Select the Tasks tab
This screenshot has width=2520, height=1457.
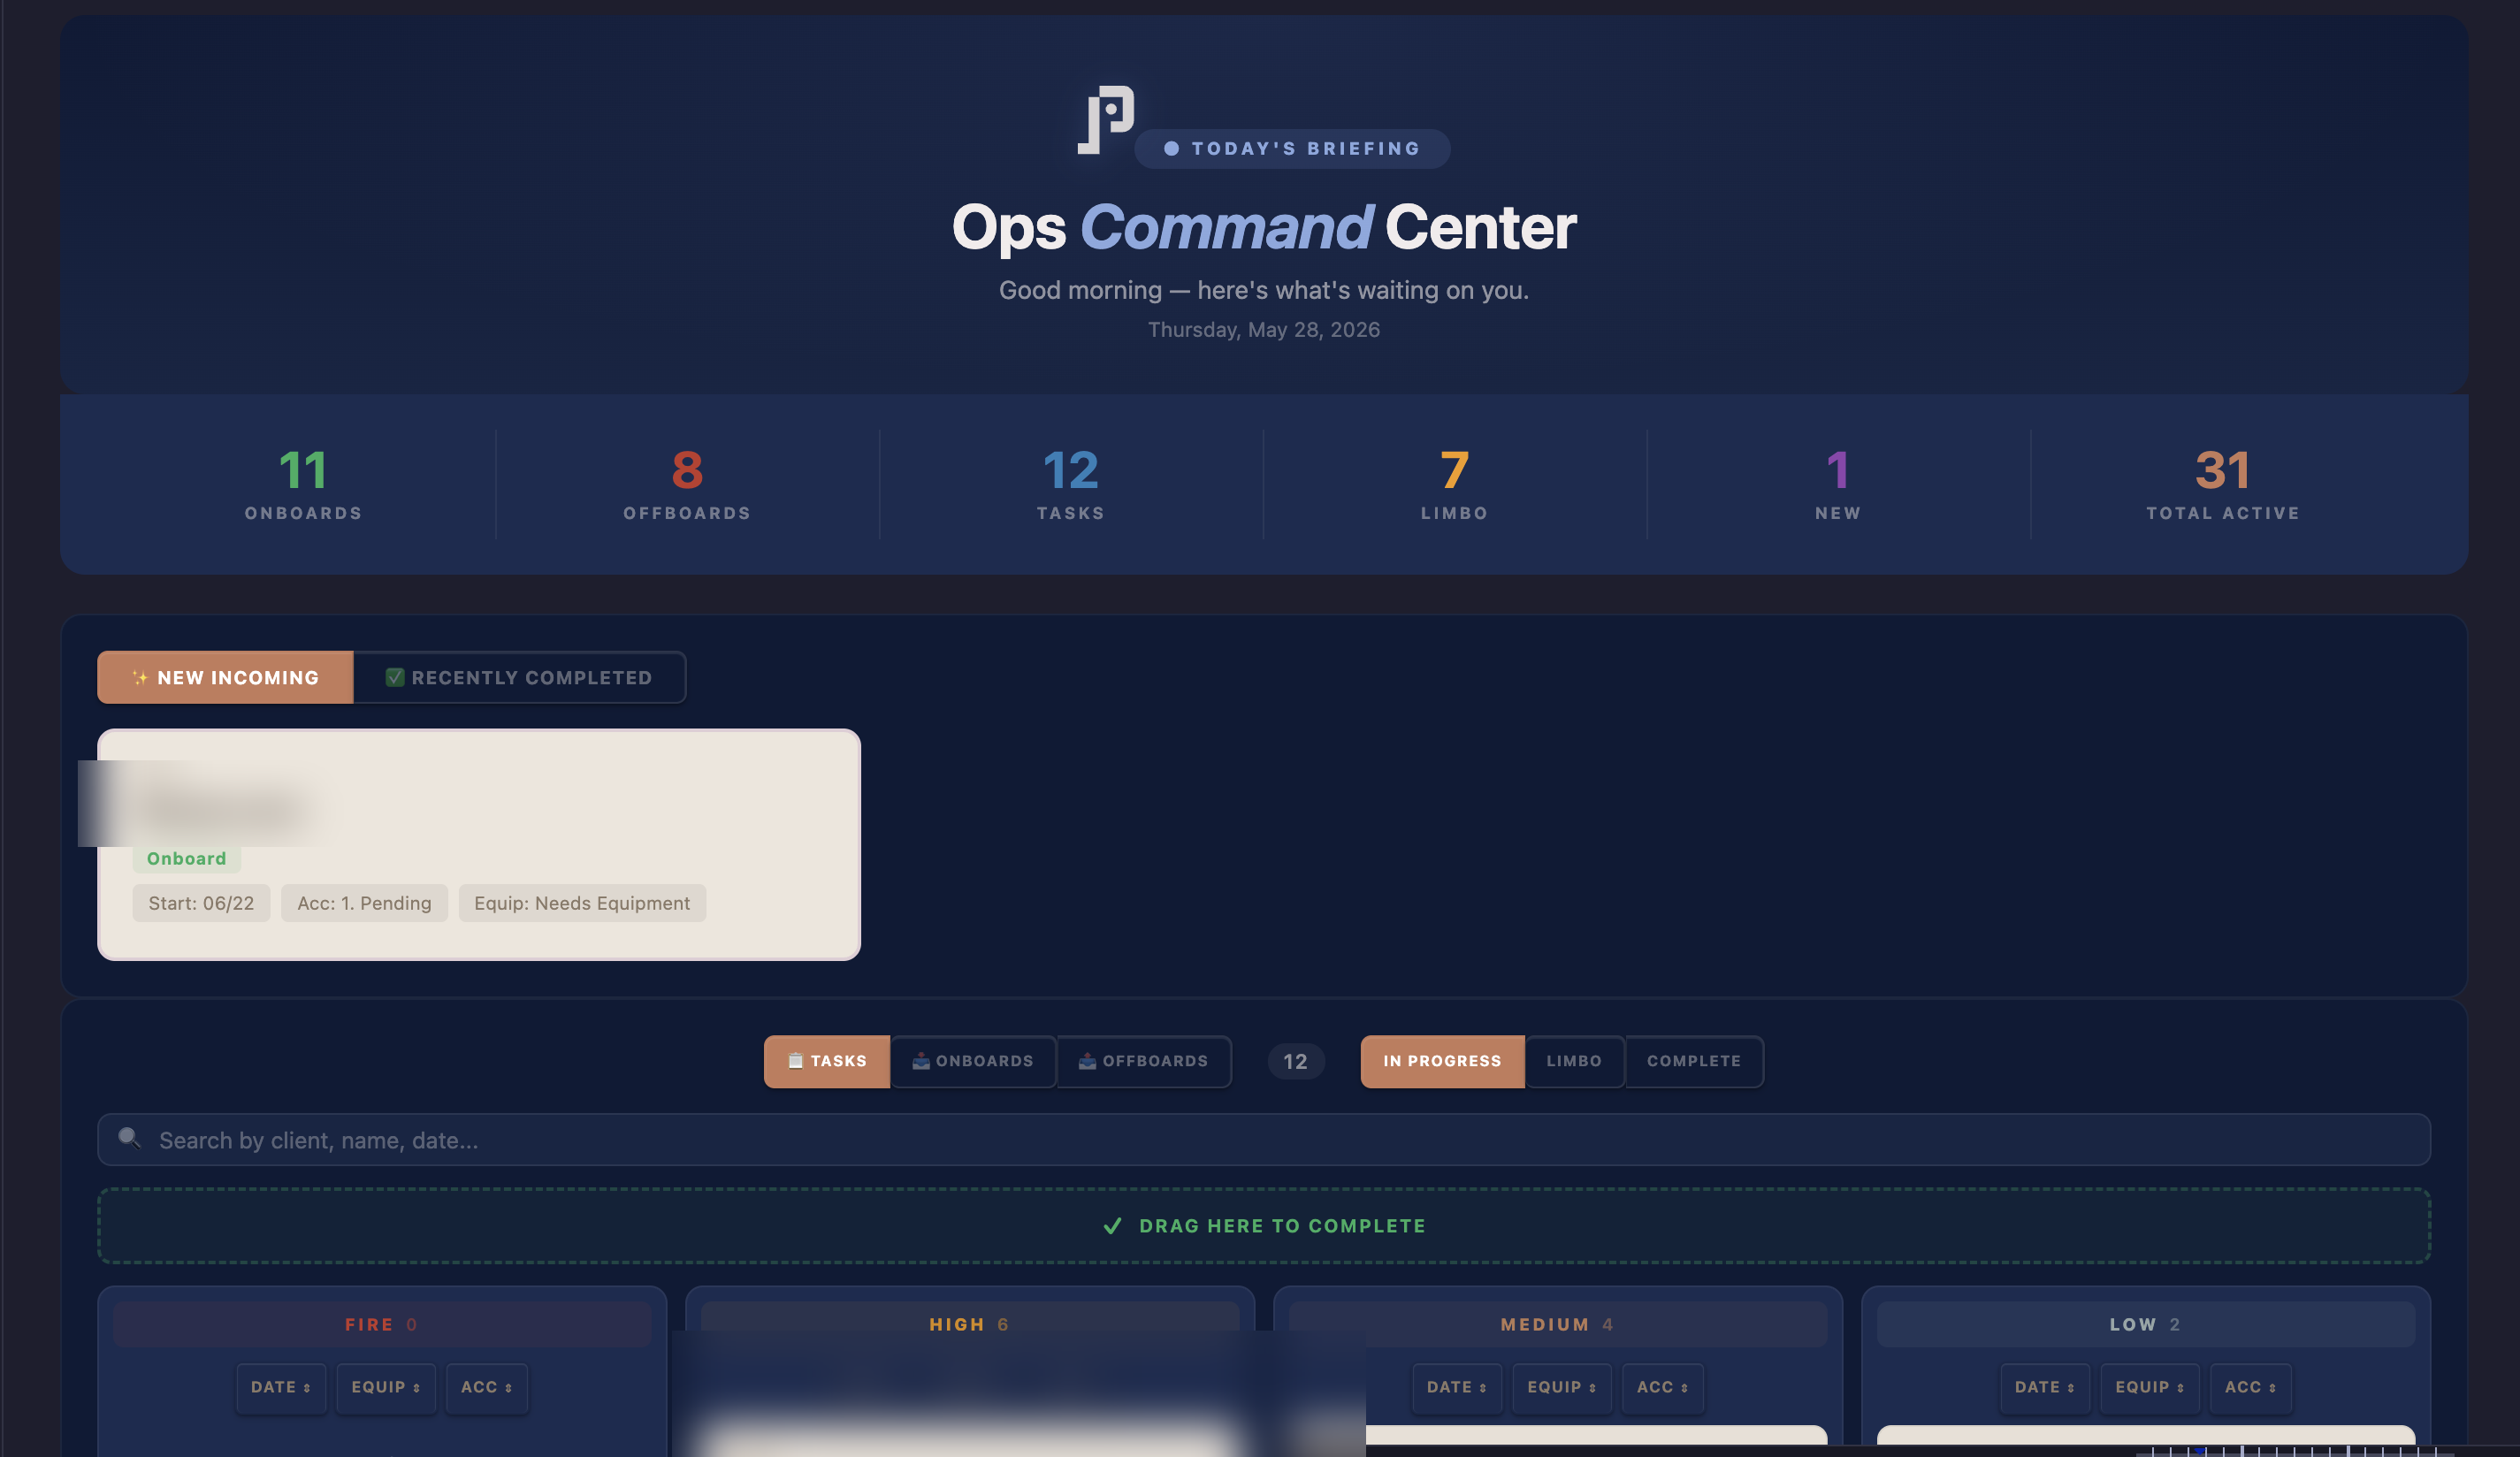[x=827, y=1061]
